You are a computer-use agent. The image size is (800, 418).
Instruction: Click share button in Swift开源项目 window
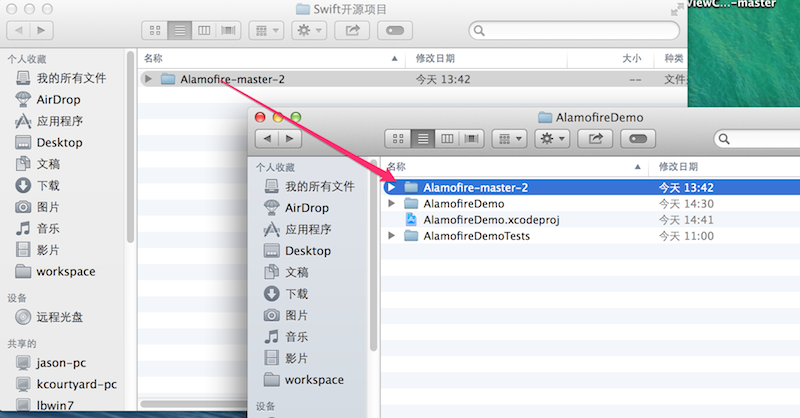pos(352,31)
